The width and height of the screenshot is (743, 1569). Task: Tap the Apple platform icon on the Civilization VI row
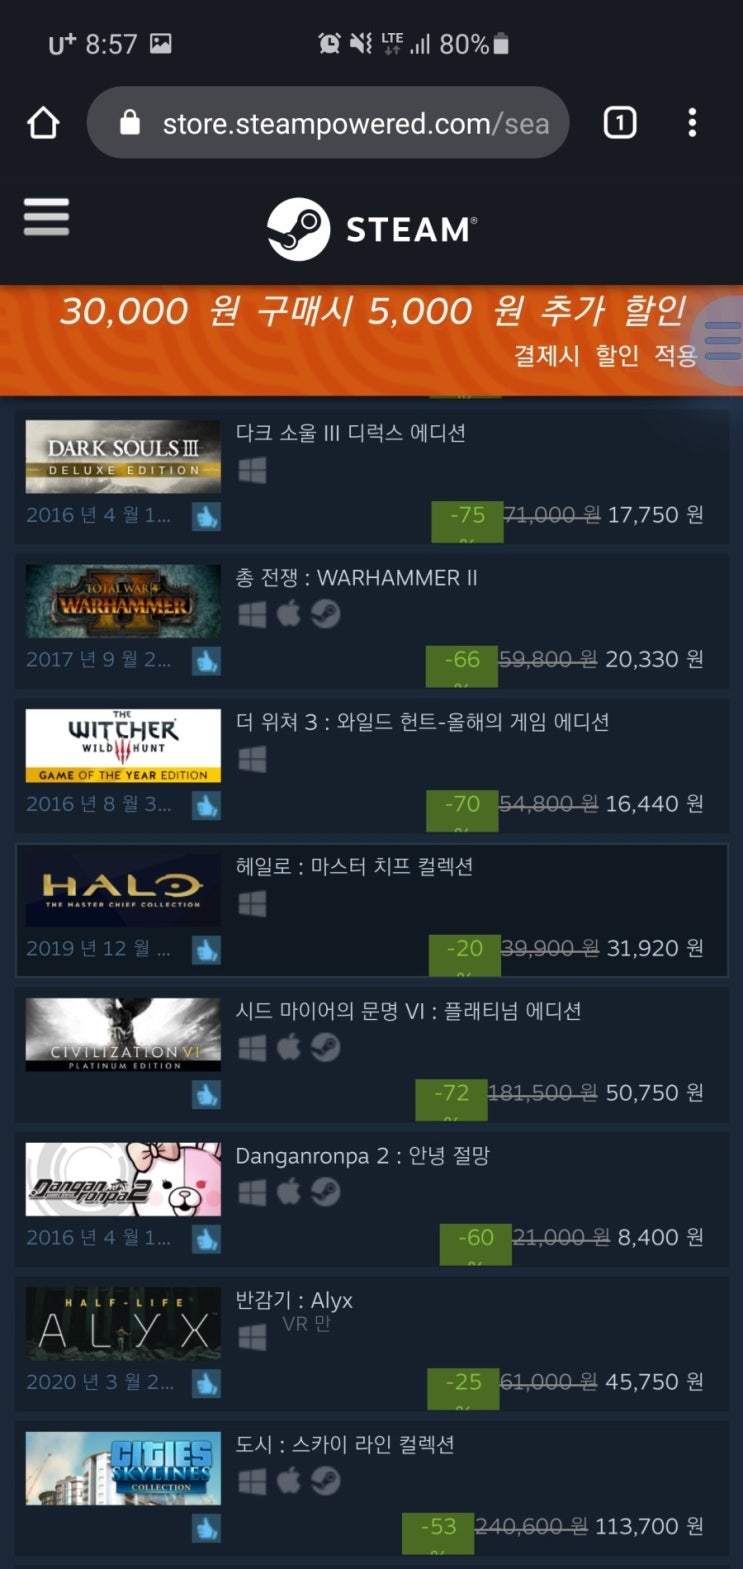click(289, 1047)
